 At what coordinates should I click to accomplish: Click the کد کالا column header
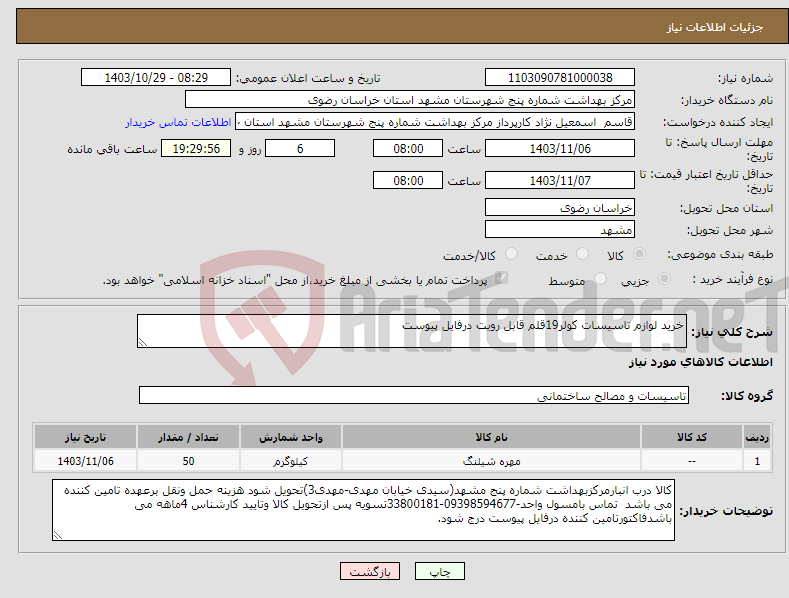tap(692, 437)
